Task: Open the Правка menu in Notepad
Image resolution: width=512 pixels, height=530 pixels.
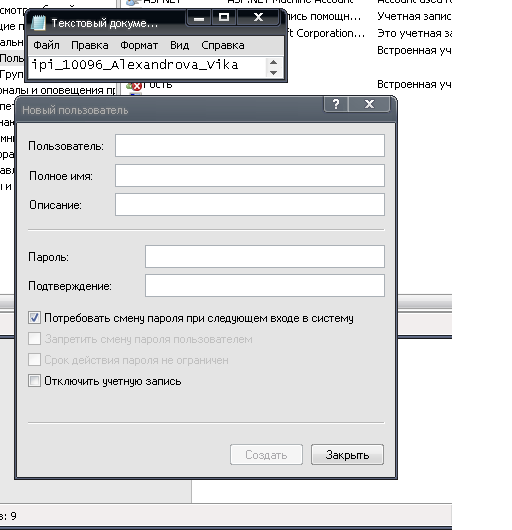Action: 90,45
